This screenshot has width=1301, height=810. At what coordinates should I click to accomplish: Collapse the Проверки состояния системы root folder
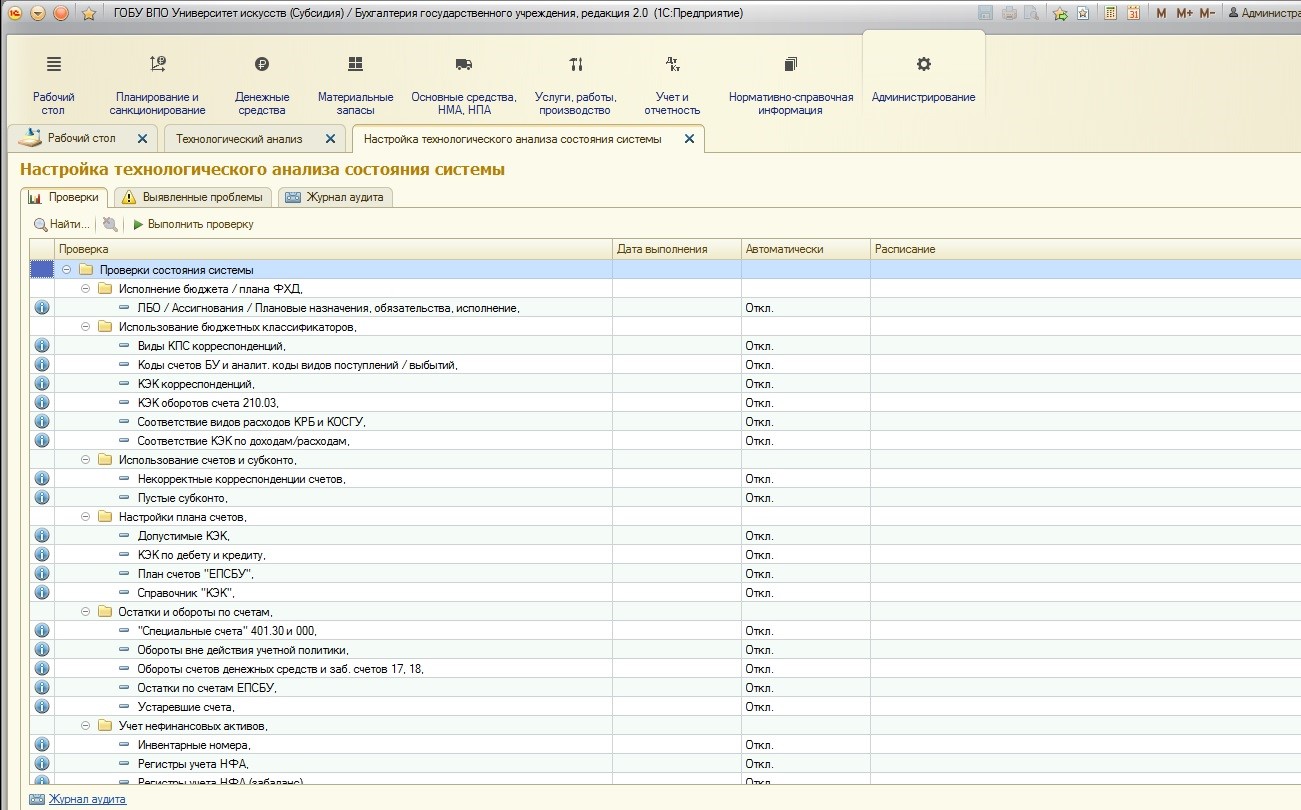(67, 270)
